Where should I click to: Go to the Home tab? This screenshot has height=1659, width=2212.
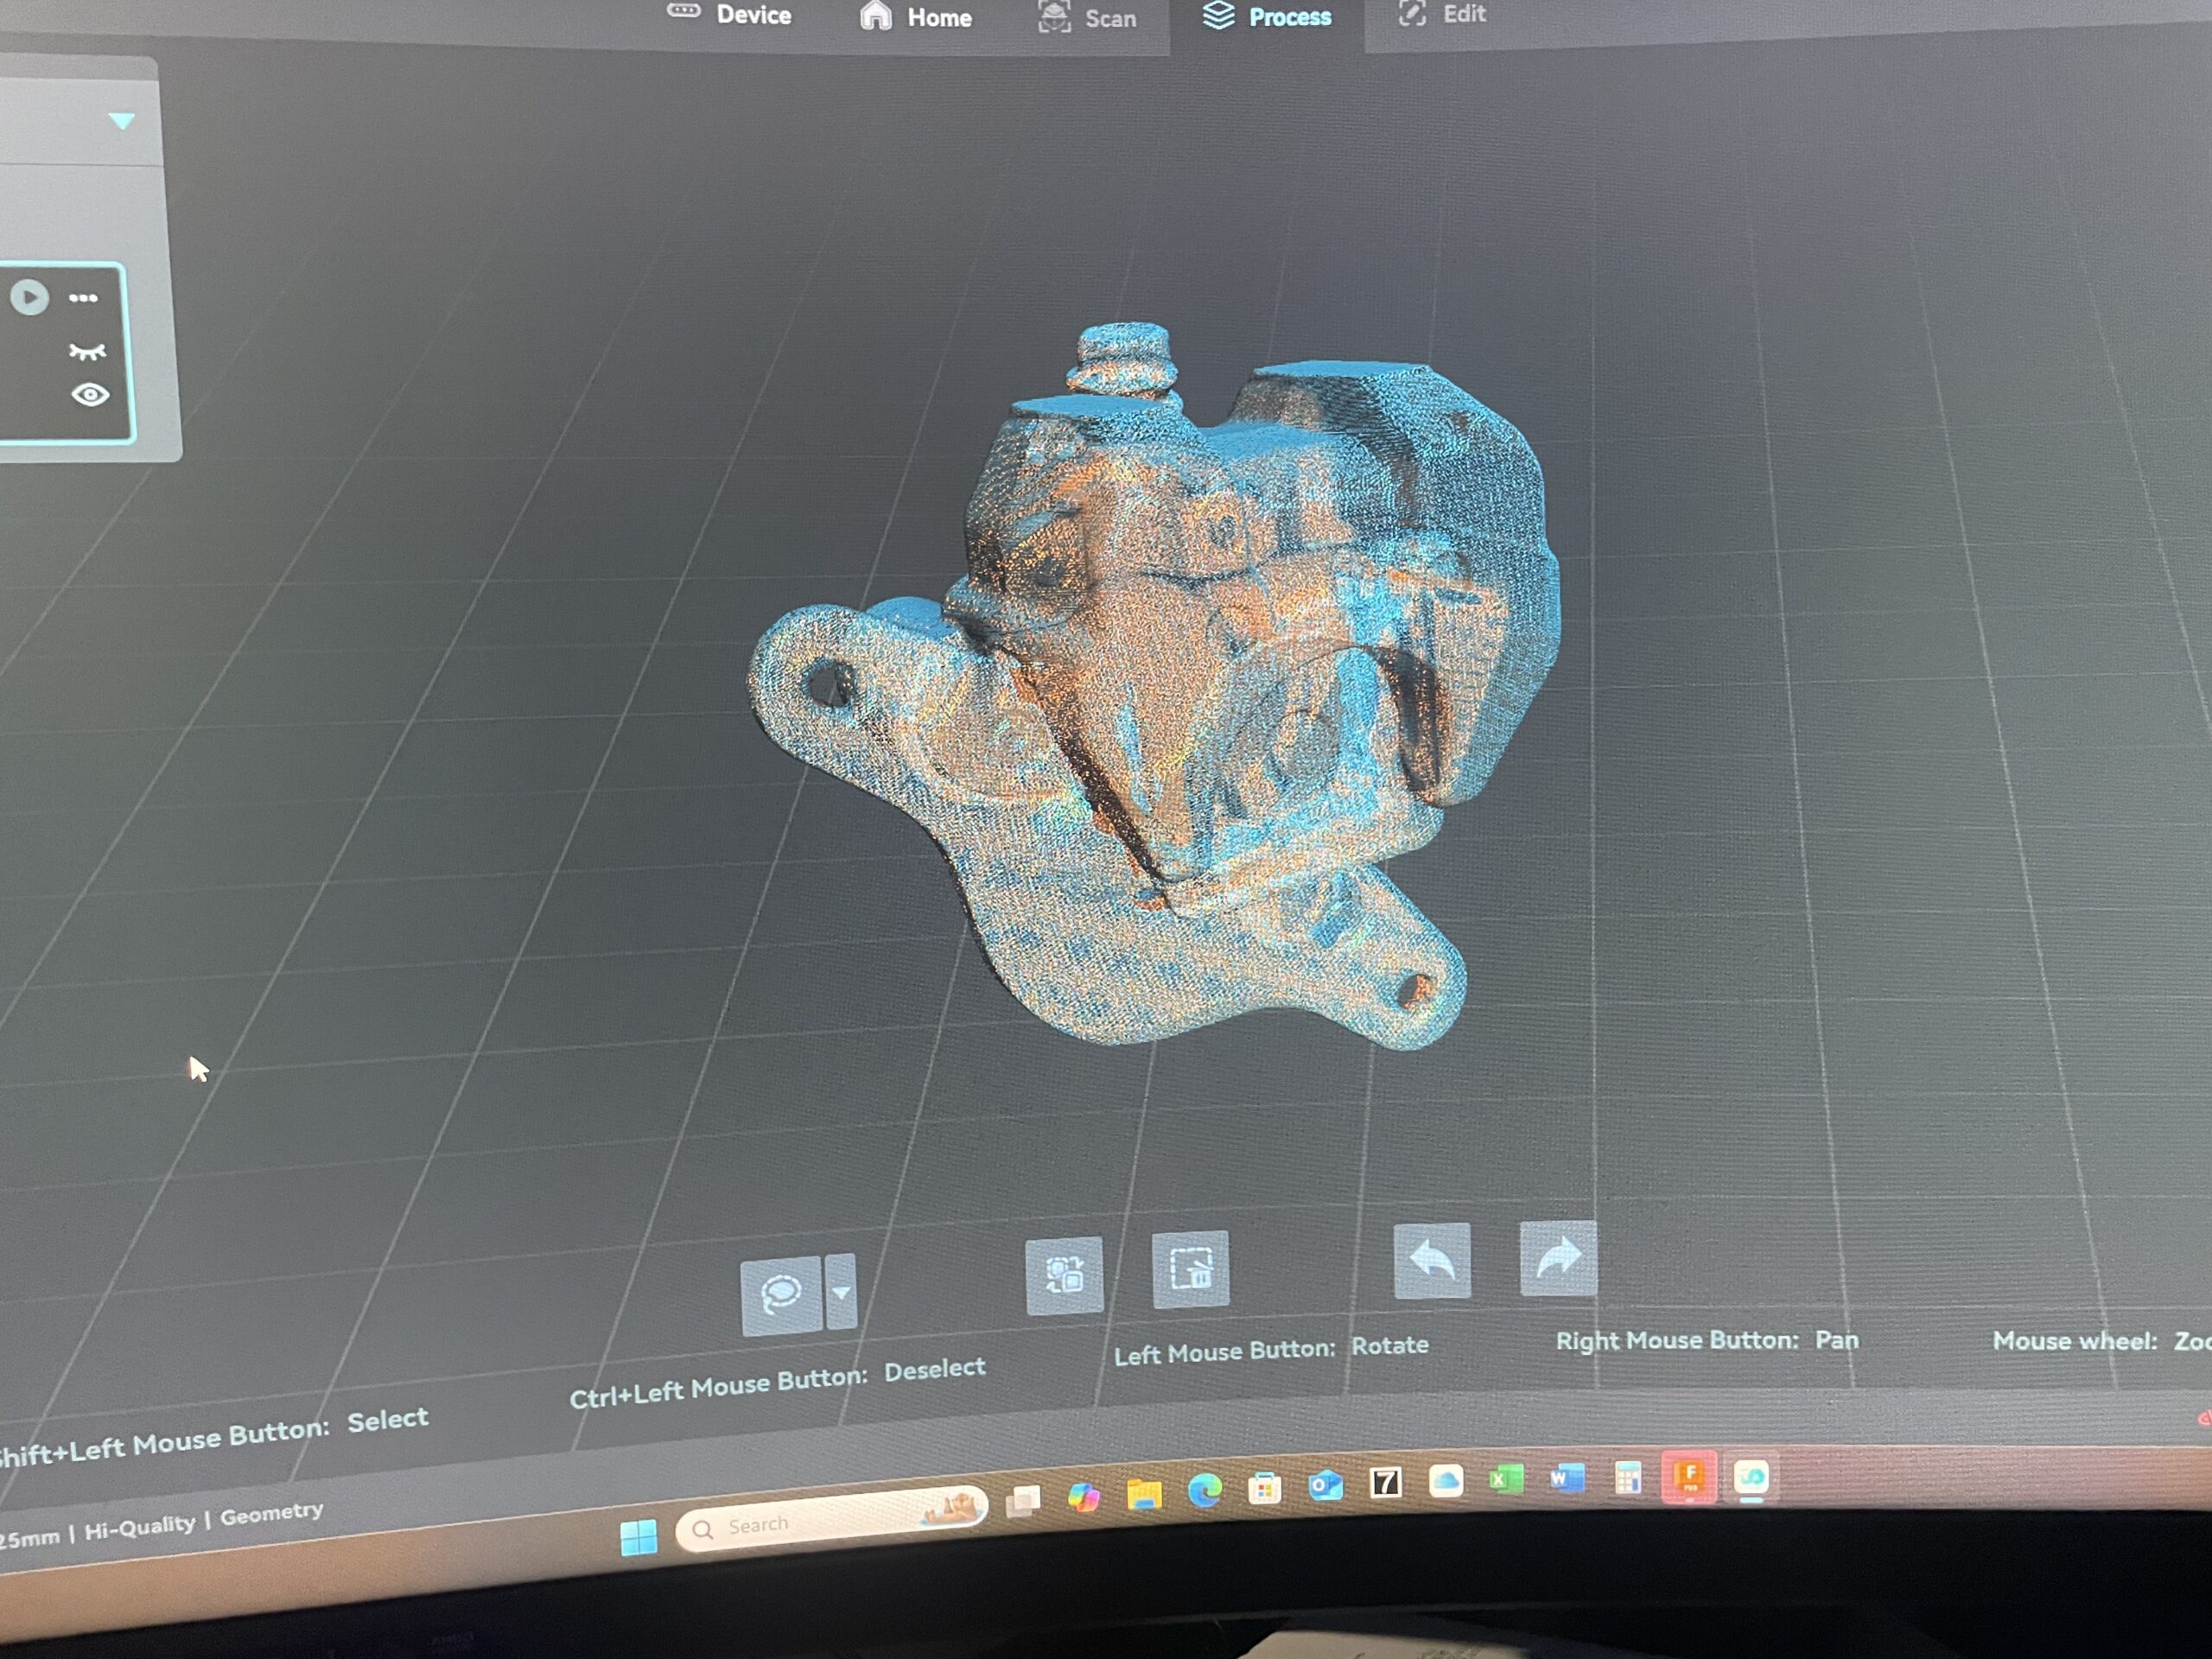(916, 16)
